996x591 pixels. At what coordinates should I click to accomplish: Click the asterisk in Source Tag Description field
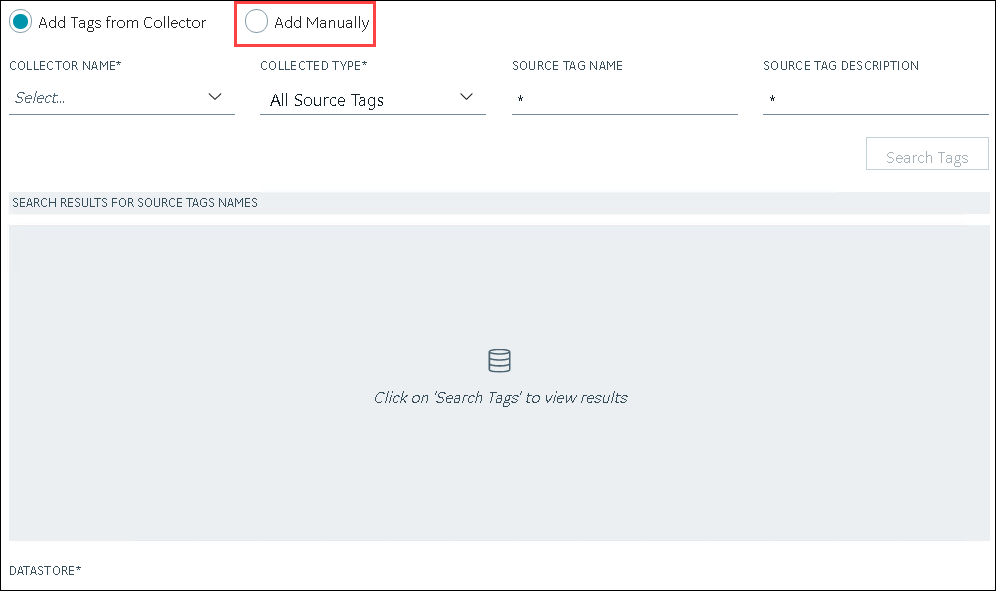pyautogui.click(x=772, y=99)
